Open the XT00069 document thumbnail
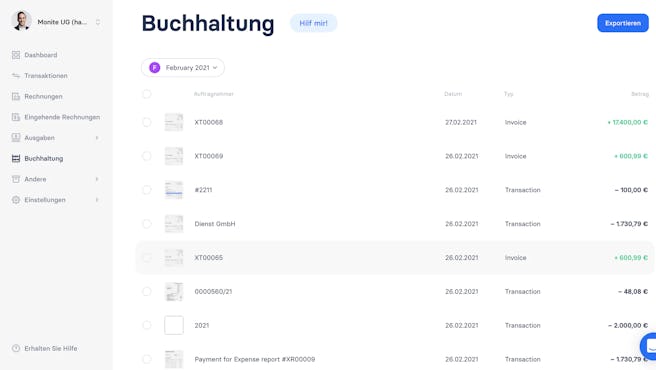The height and width of the screenshot is (370, 656). coord(174,156)
